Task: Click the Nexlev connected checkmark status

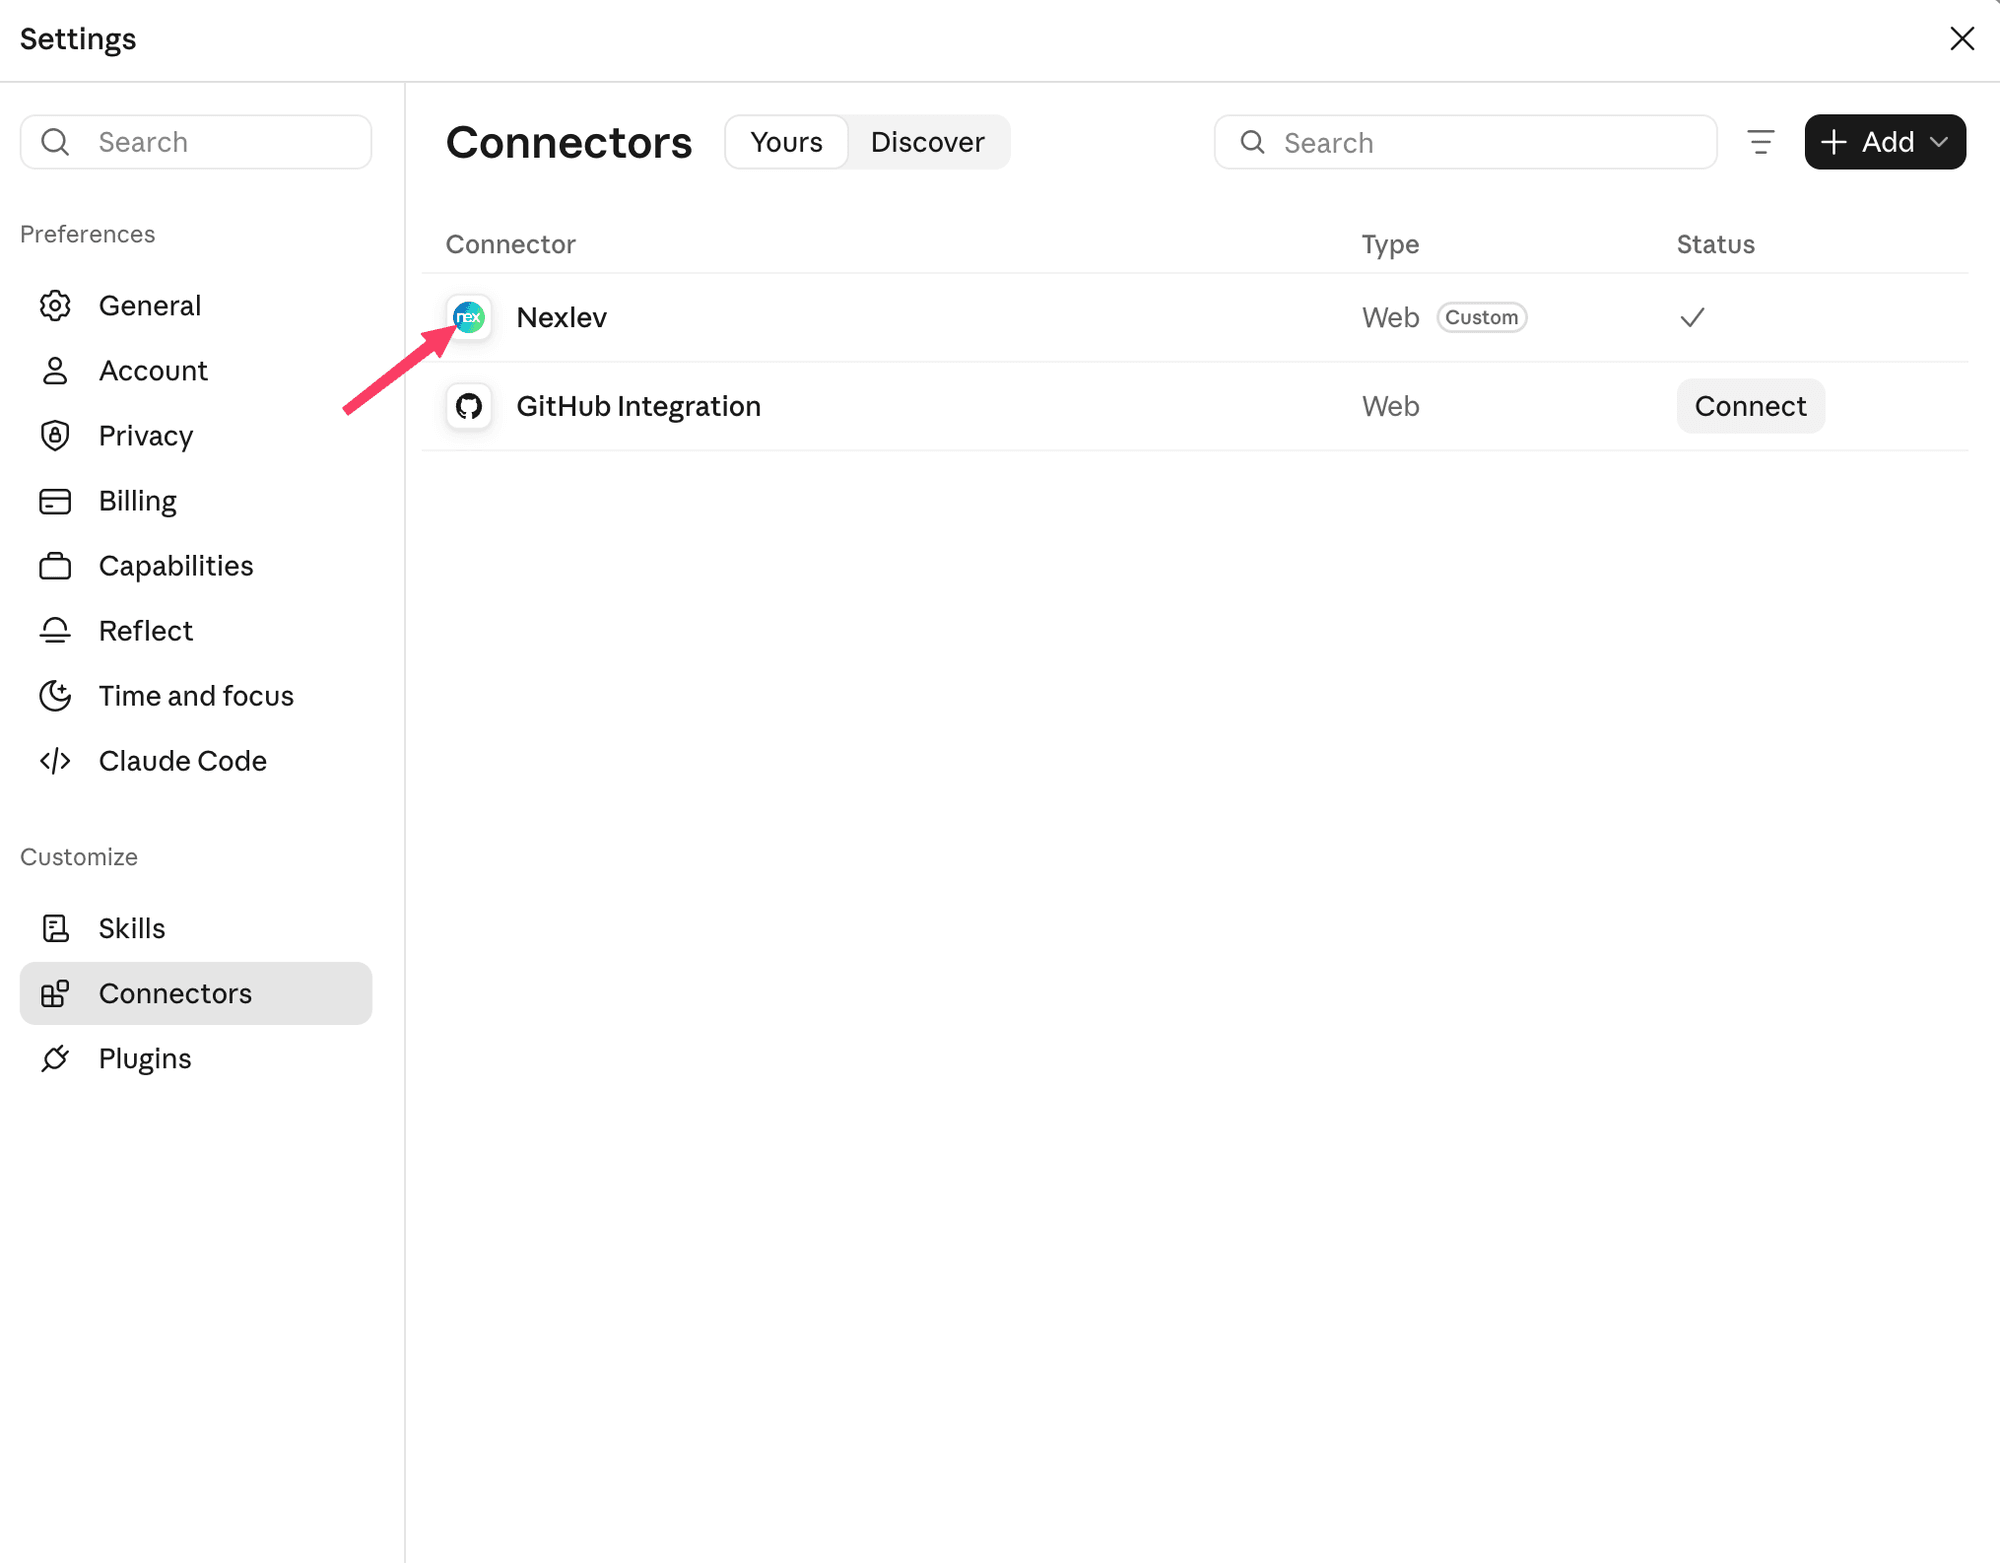Action: click(1692, 317)
